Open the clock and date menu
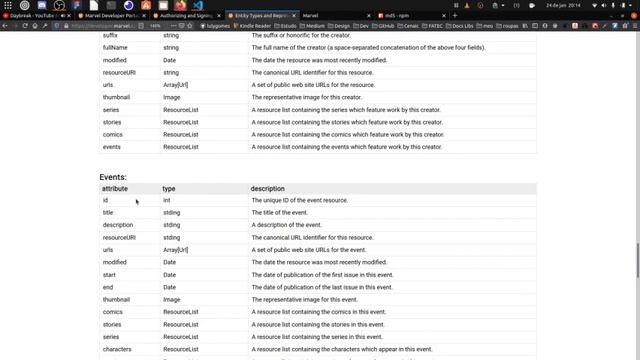The width and height of the screenshot is (640, 360). click(563, 5)
